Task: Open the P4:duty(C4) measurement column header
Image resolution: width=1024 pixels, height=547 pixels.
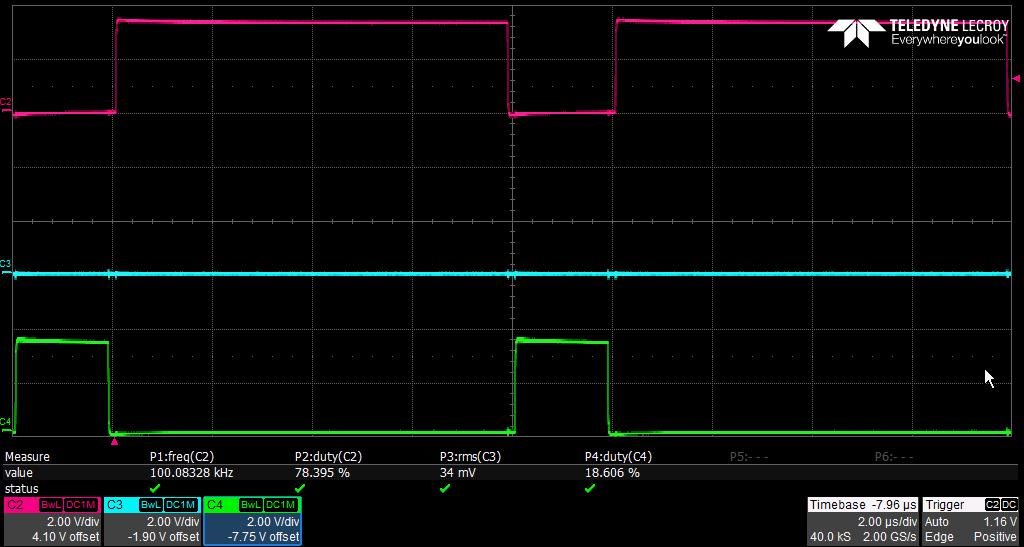Action: pyautogui.click(x=618, y=457)
